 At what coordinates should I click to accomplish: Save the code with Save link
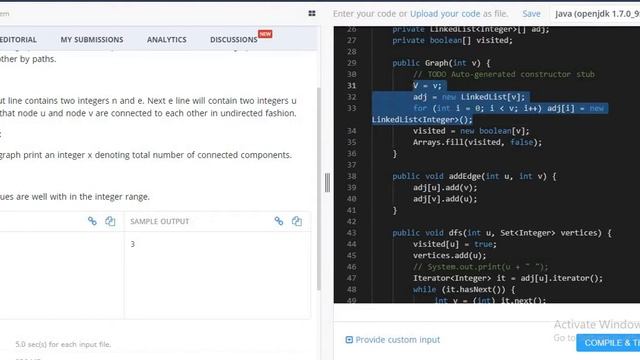point(531,13)
